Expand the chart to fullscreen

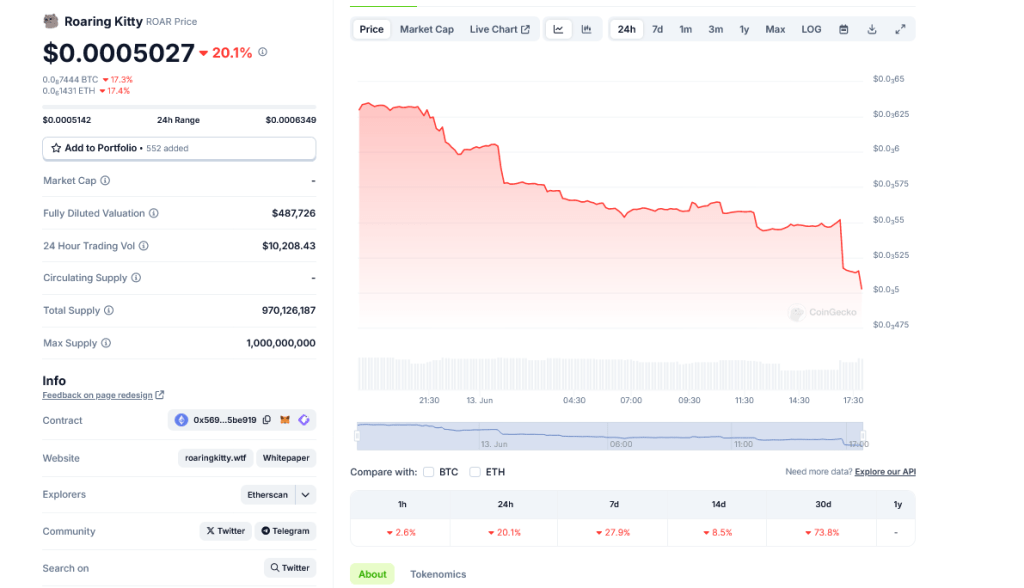coord(900,29)
